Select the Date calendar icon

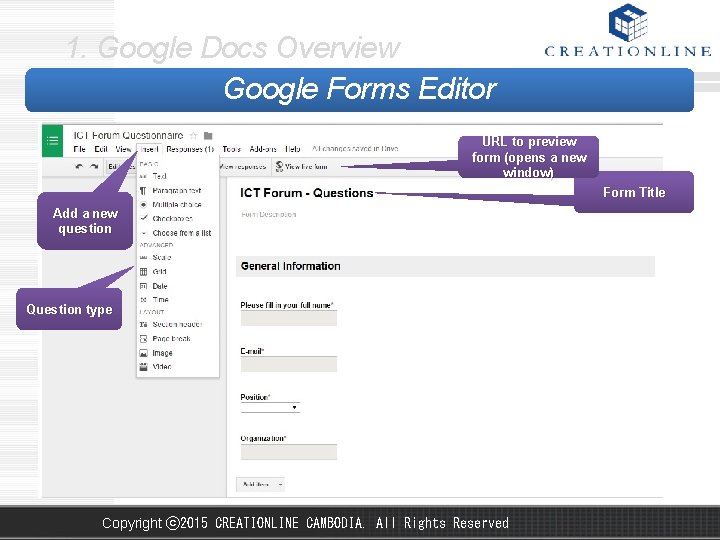(143, 286)
